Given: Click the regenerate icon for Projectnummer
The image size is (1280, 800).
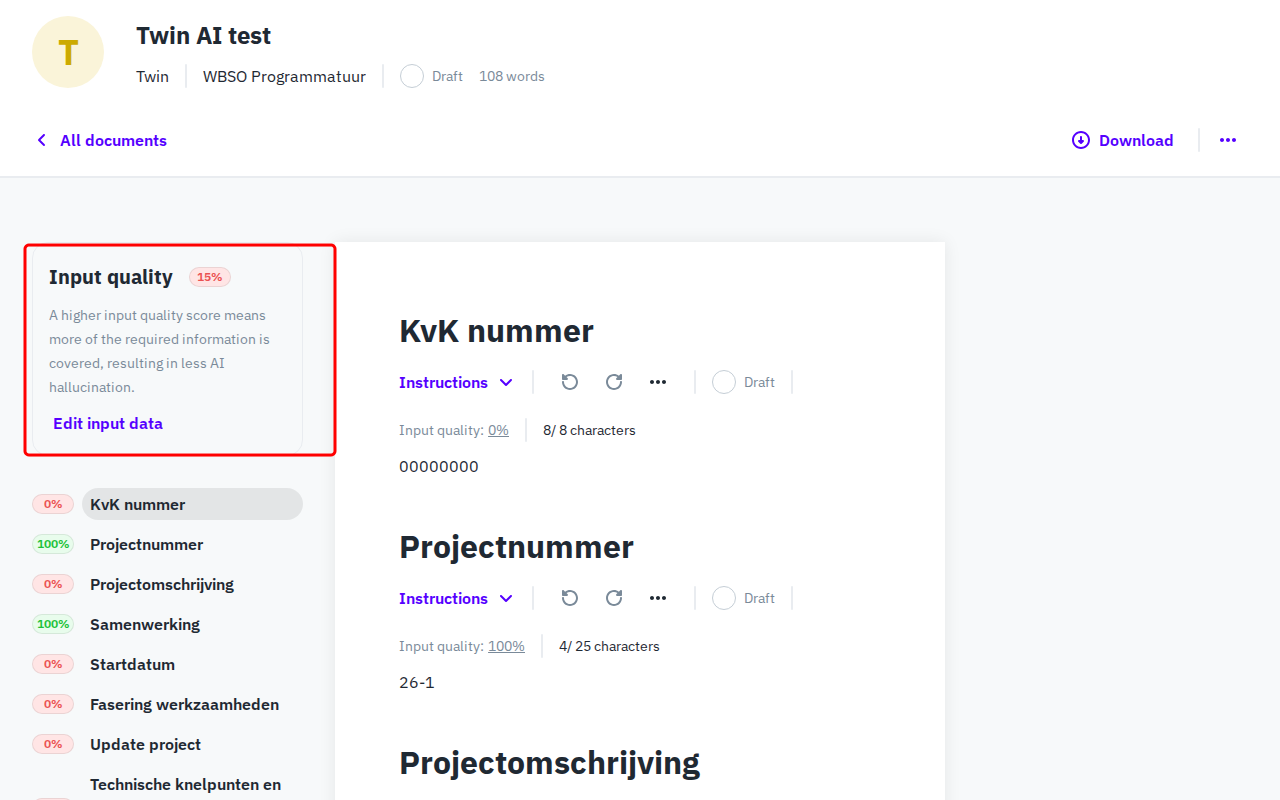Looking at the screenshot, I should pyautogui.click(x=613, y=598).
